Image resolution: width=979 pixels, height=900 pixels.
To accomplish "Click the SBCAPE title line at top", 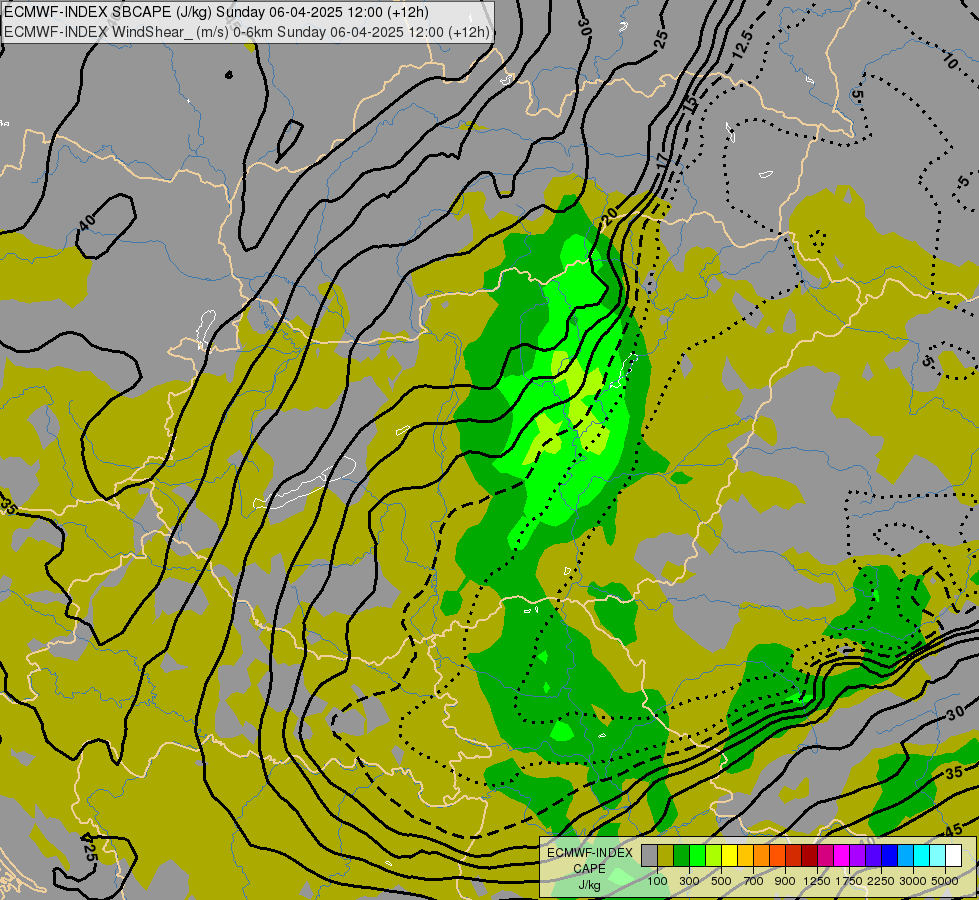I will [x=216, y=12].
